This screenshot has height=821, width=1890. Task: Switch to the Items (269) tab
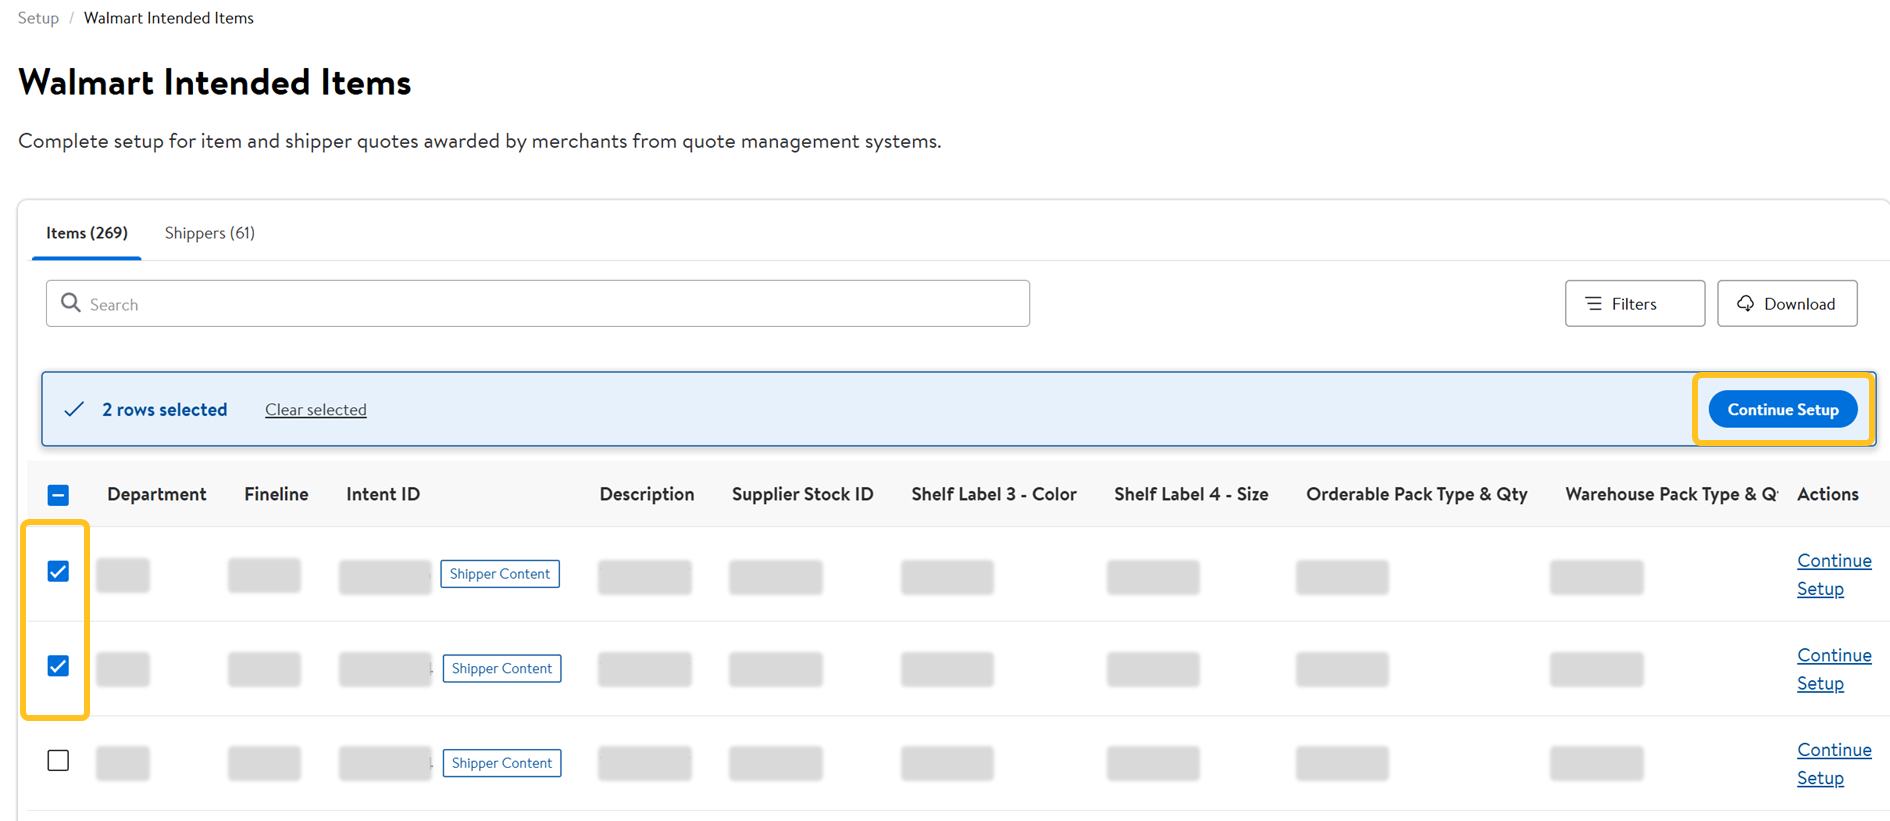point(87,233)
